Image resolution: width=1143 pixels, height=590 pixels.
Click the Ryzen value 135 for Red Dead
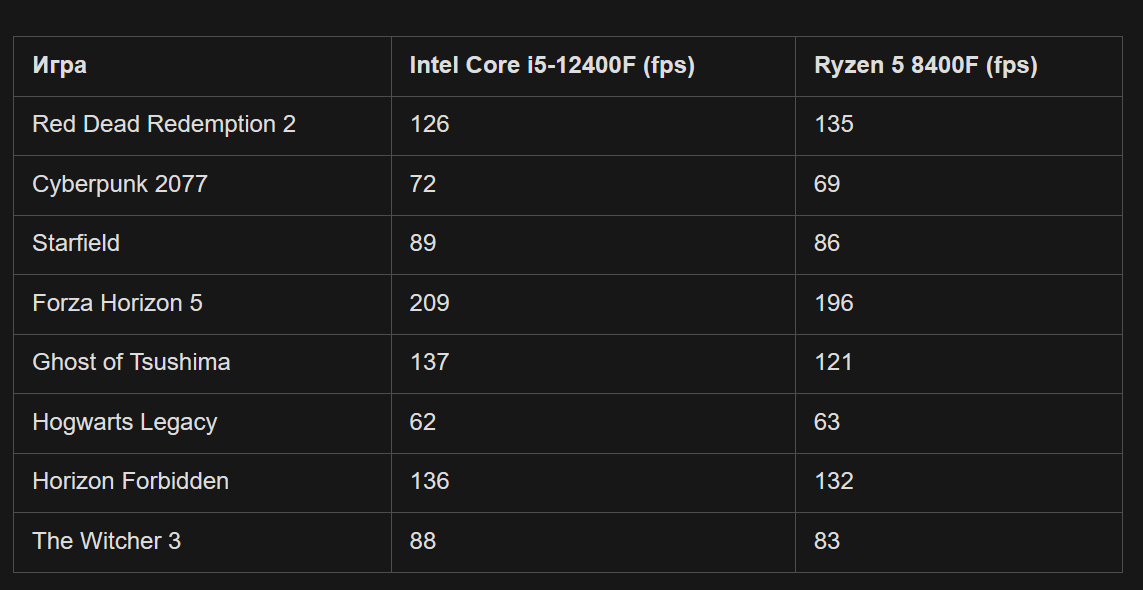click(834, 125)
